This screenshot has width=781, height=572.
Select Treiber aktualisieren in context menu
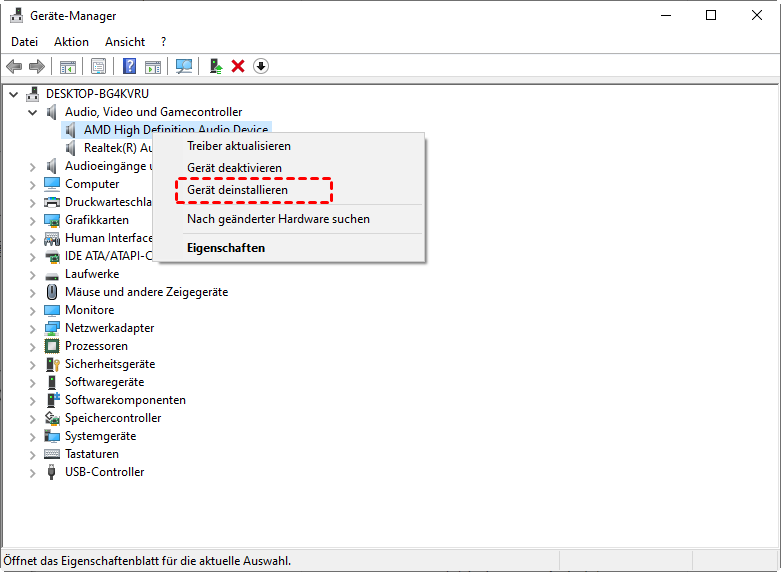coord(239,146)
